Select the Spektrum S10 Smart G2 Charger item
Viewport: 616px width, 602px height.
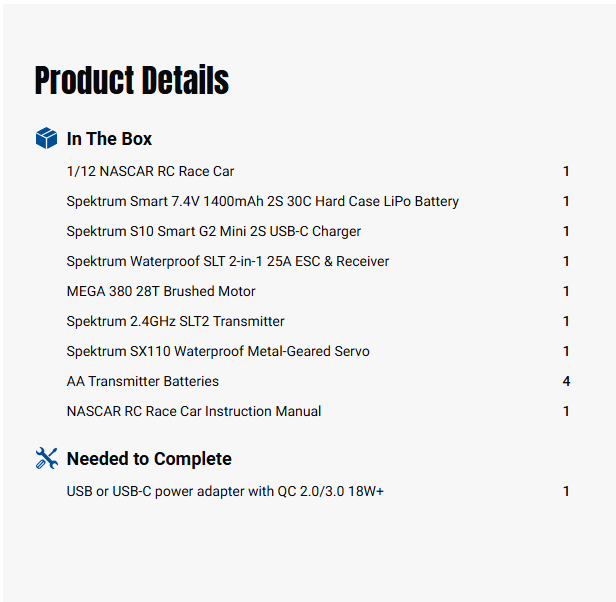[x=213, y=231]
